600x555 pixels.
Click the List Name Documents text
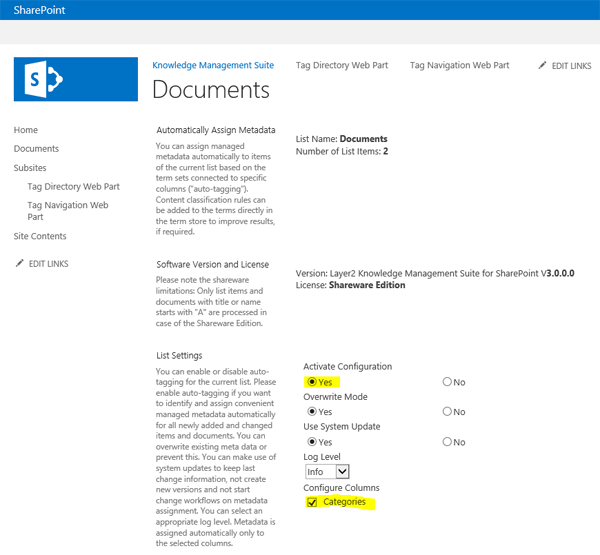pos(341,139)
